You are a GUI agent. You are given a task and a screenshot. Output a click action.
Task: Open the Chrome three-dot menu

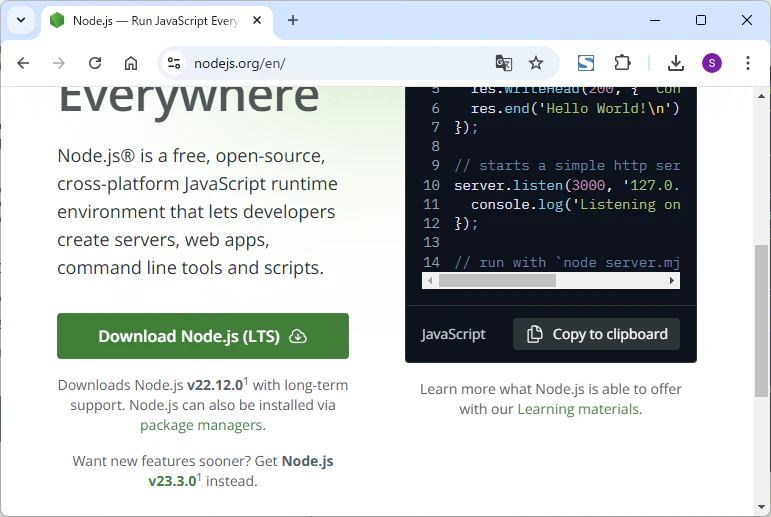pos(748,63)
